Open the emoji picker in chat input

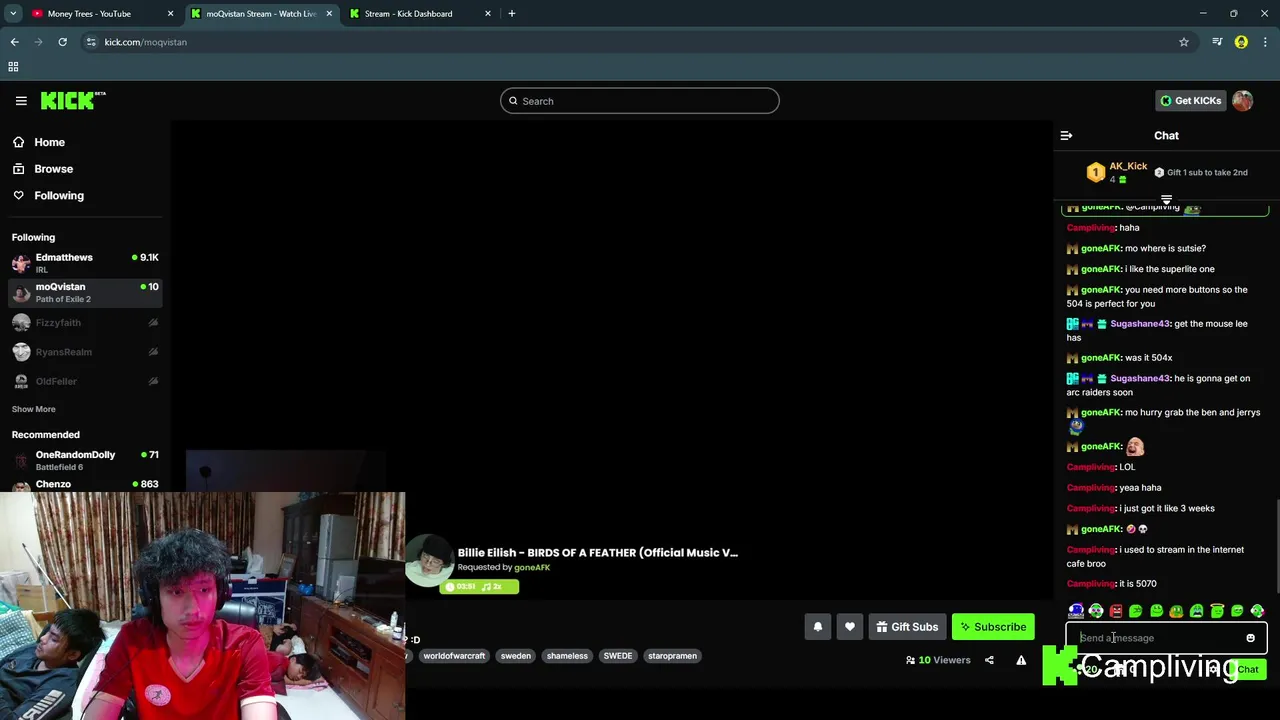tap(1250, 638)
